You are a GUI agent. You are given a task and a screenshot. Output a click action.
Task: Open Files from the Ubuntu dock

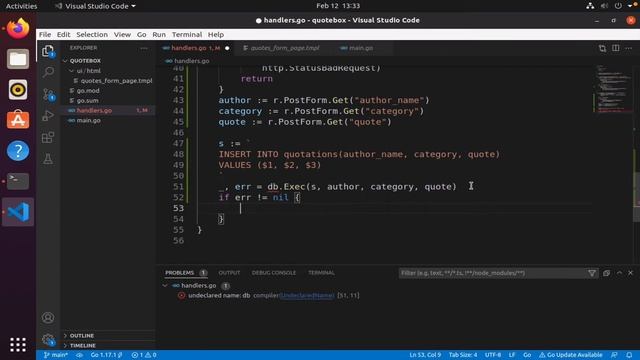click(18, 59)
